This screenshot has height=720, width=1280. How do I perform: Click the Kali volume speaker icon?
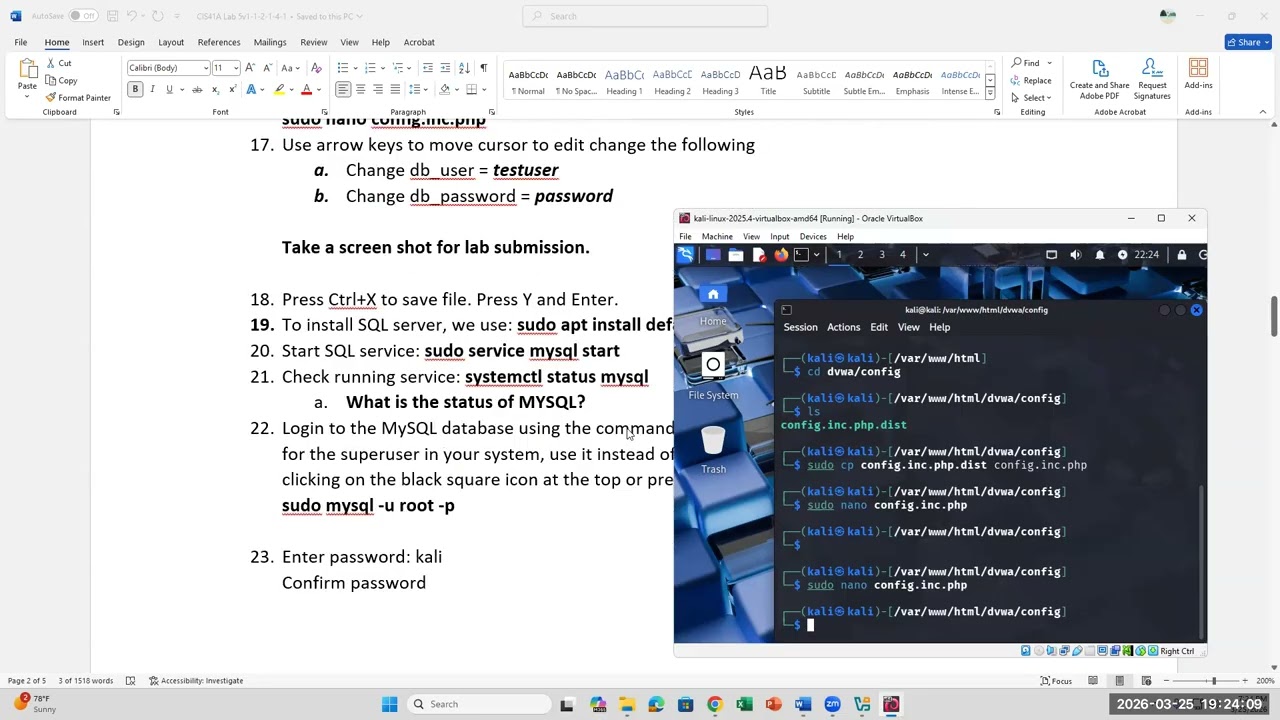[1075, 255]
